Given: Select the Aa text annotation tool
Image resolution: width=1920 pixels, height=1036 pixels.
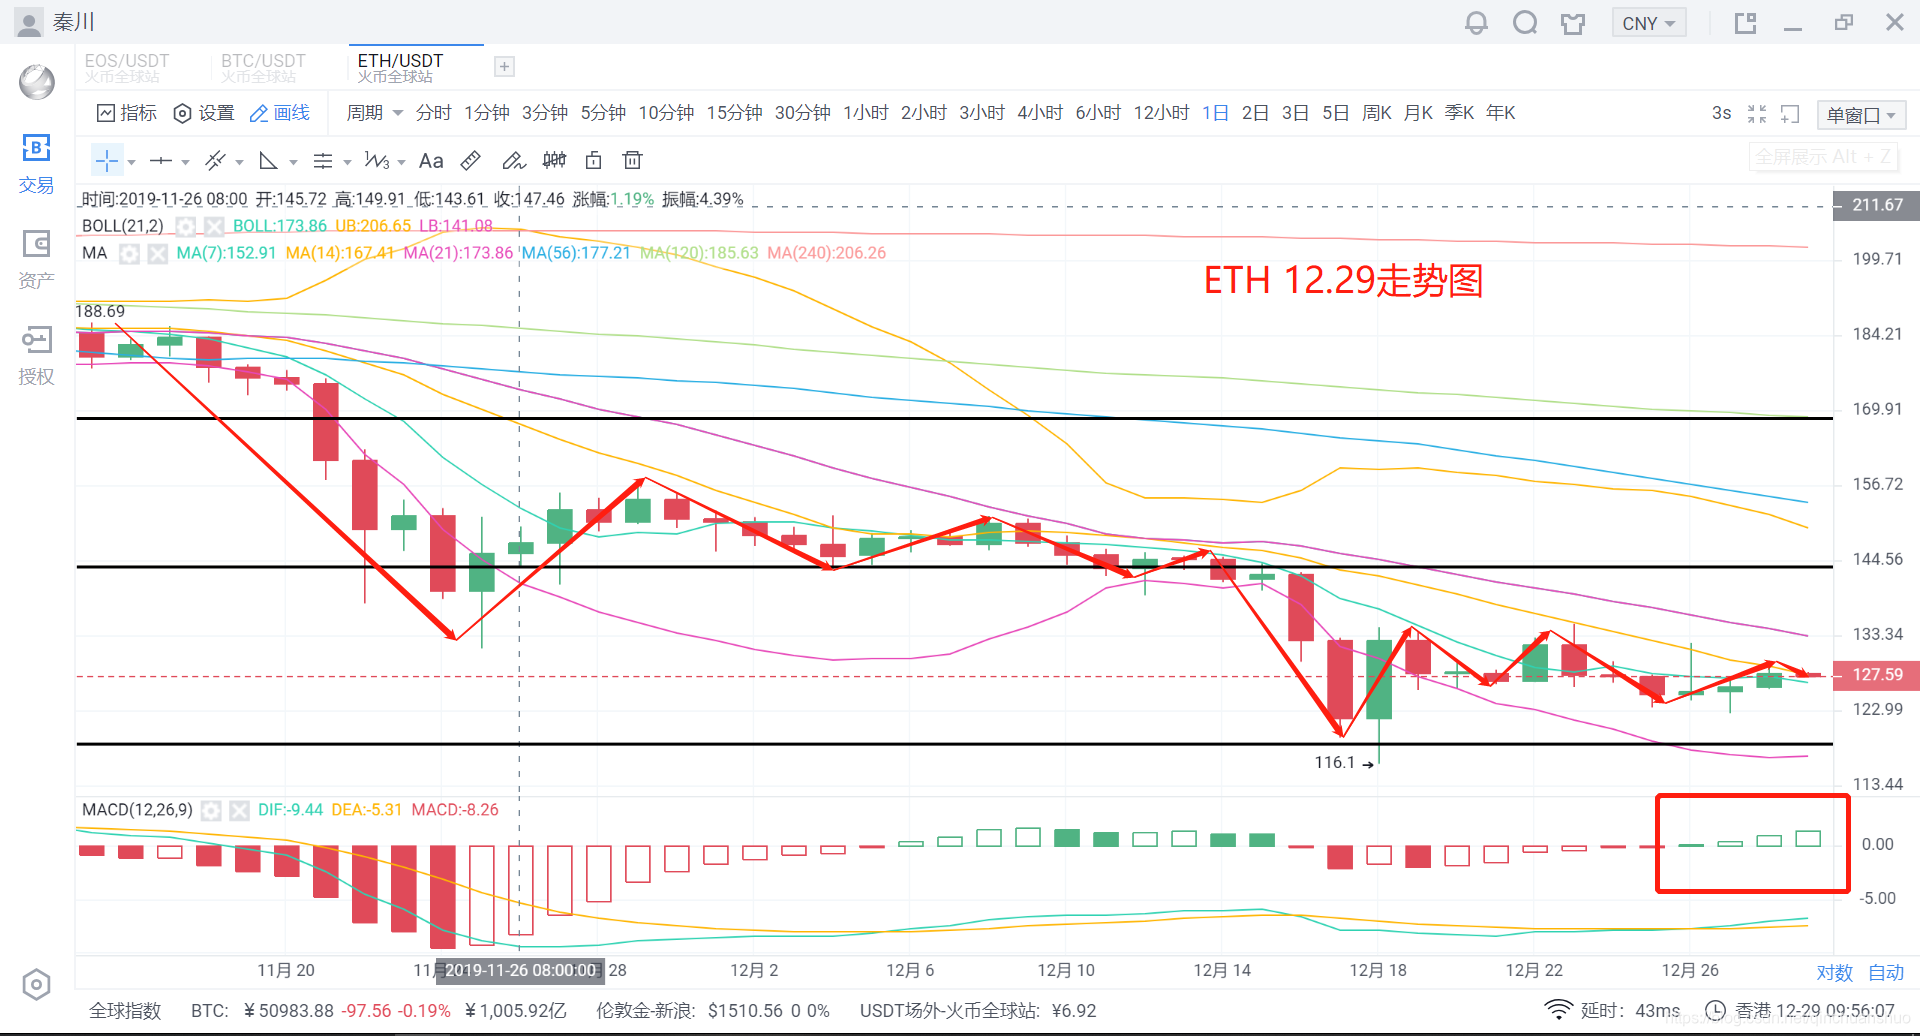Looking at the screenshot, I should [x=431, y=160].
